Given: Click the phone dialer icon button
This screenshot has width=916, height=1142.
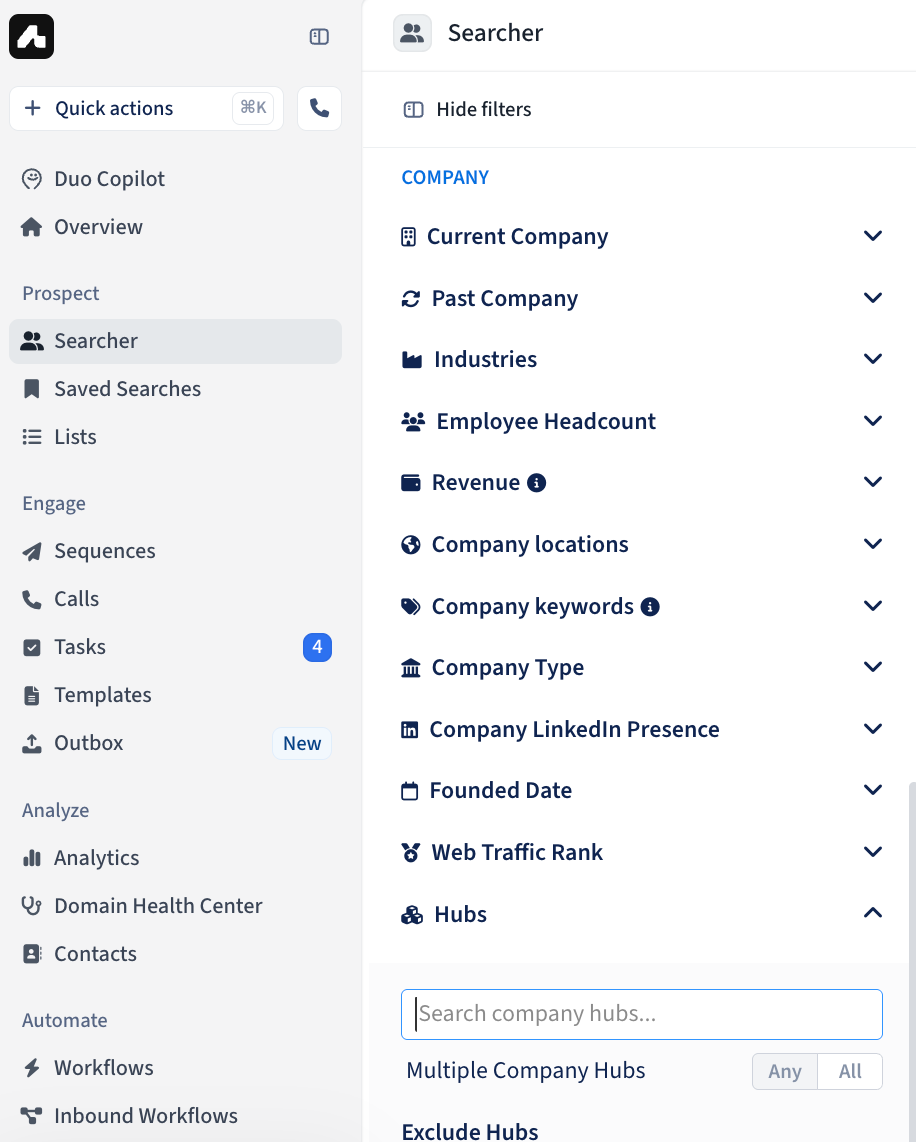Looking at the screenshot, I should point(319,109).
